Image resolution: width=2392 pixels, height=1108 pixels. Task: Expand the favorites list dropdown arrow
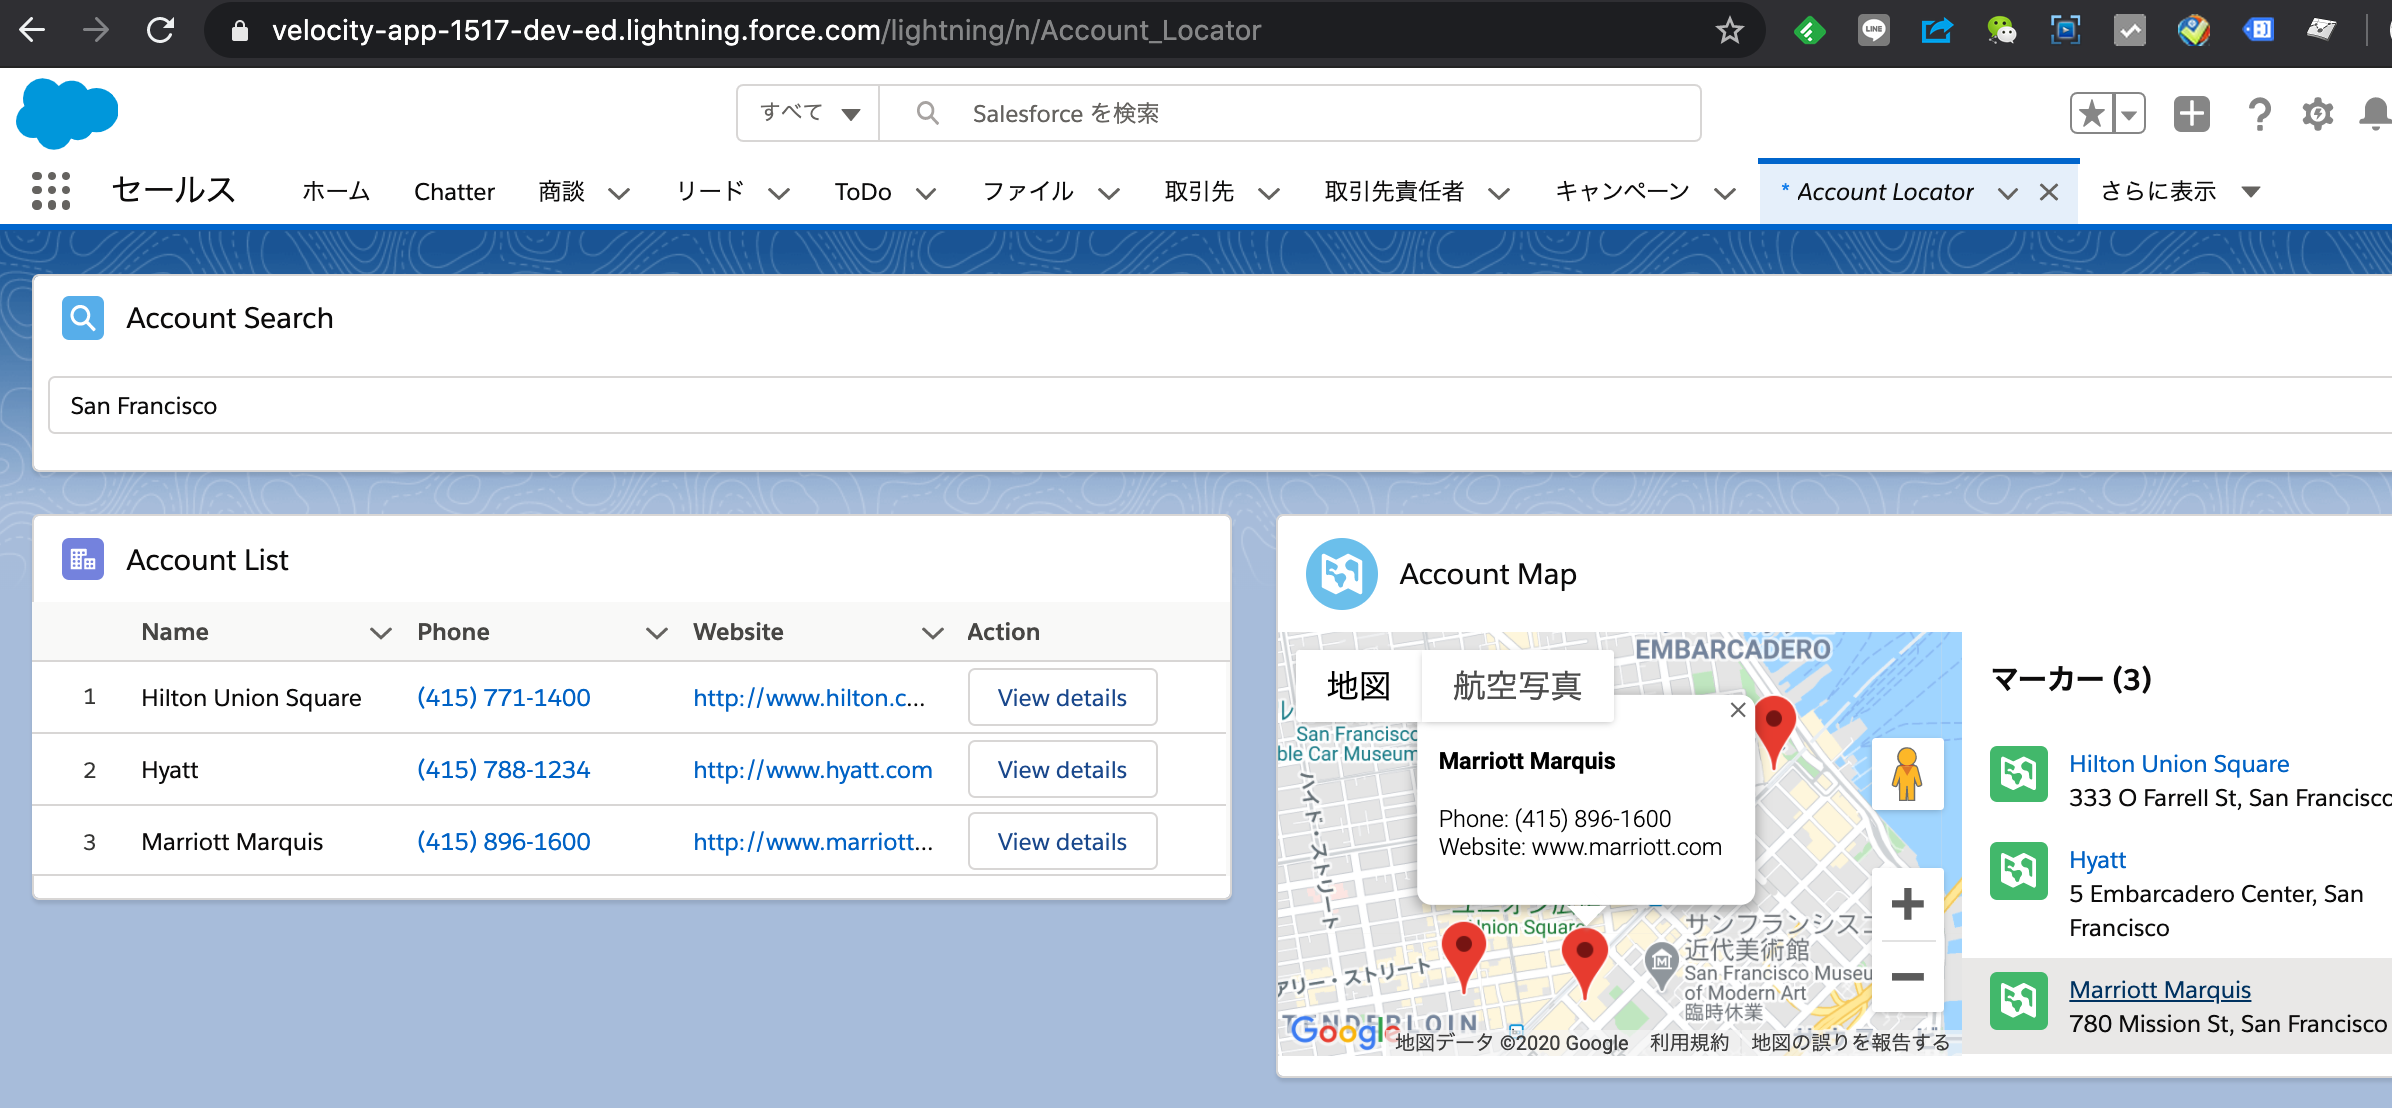(2130, 113)
